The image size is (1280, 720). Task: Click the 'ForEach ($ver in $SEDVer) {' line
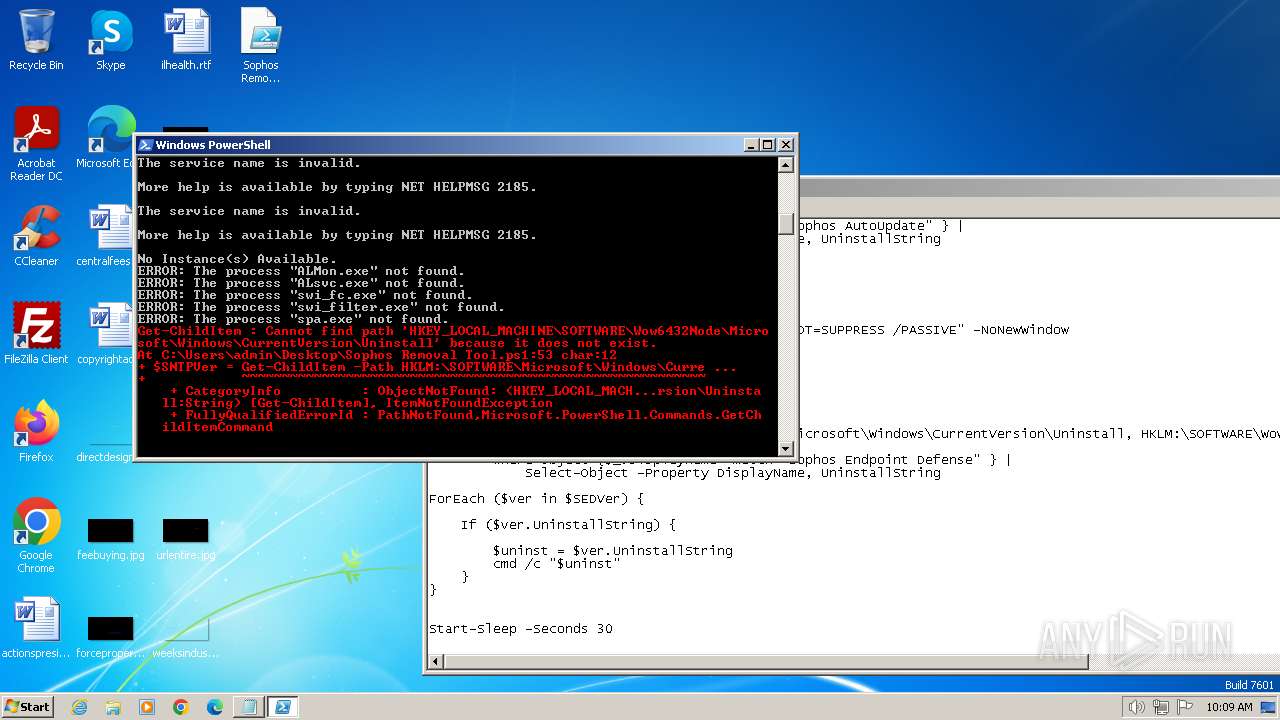coord(536,498)
